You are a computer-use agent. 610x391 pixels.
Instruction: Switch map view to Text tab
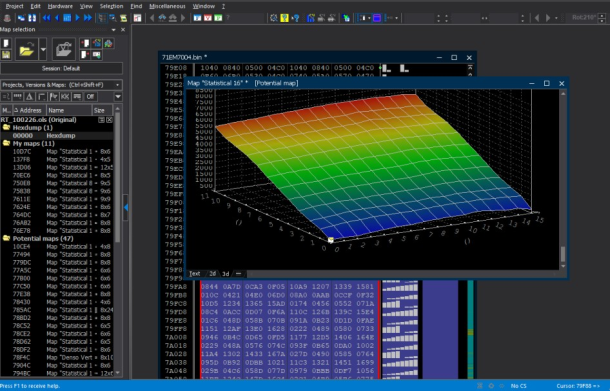click(x=195, y=274)
